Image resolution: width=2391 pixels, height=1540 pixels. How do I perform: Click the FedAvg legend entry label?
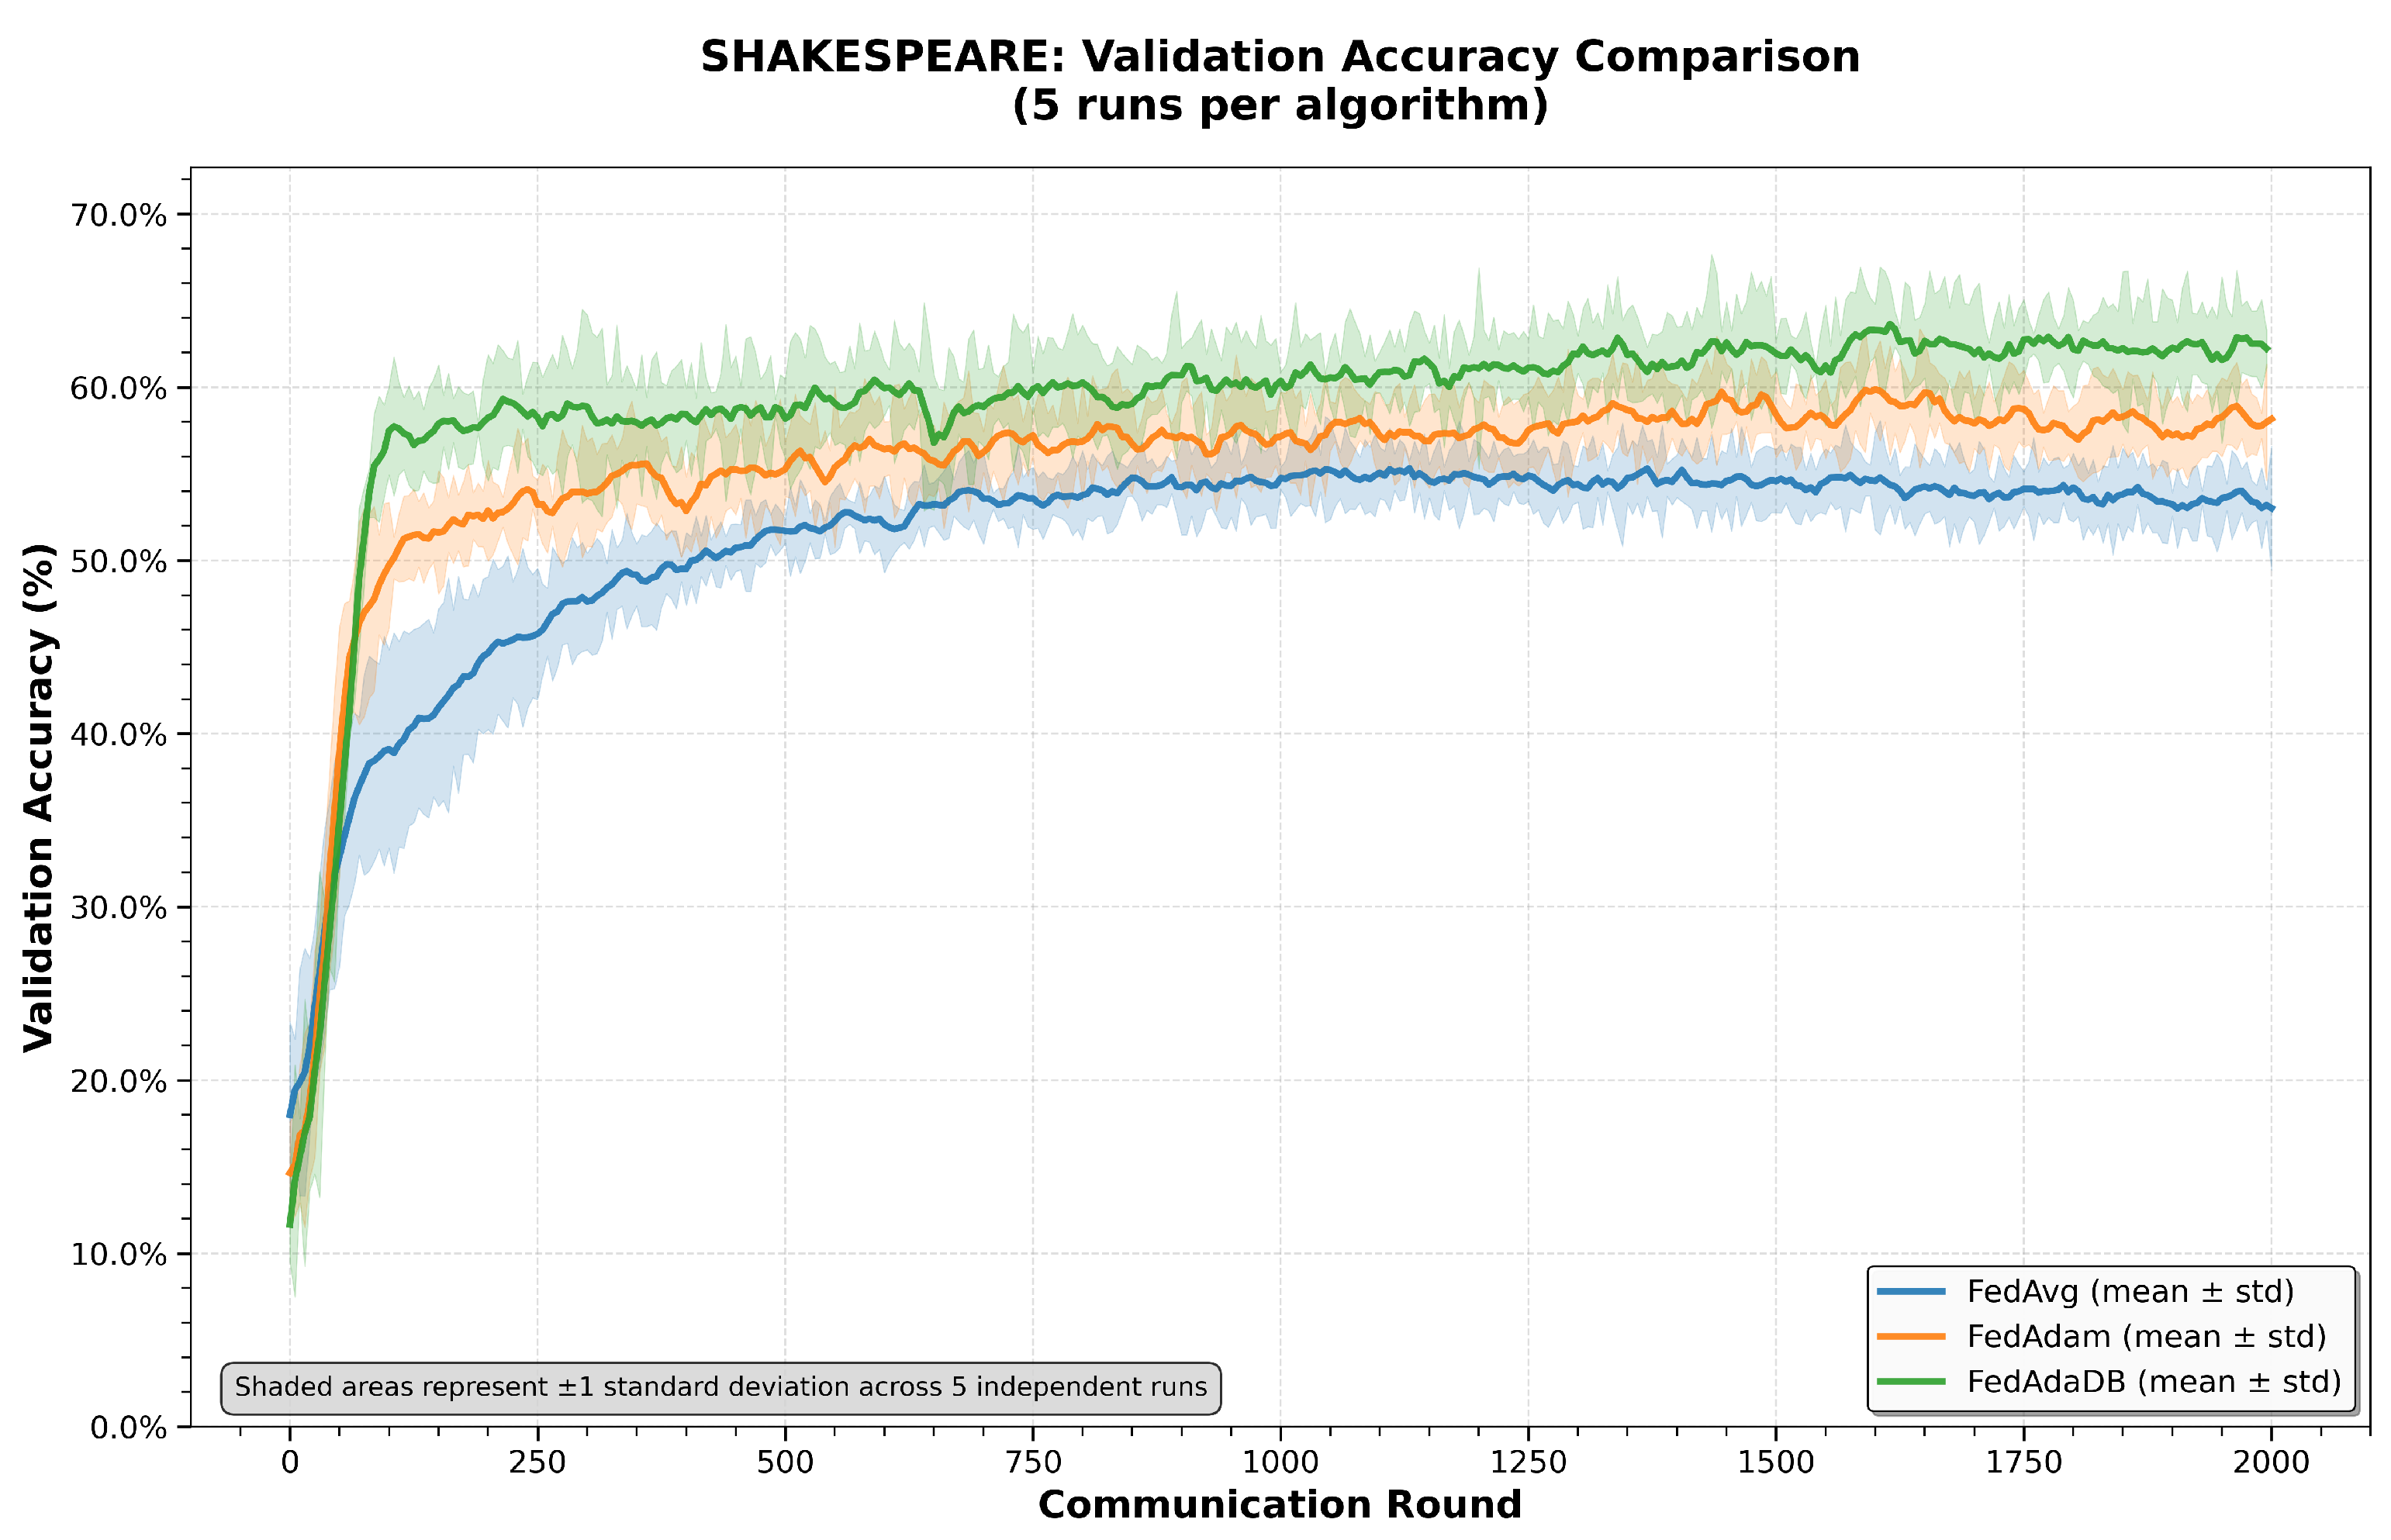coord(2130,1291)
